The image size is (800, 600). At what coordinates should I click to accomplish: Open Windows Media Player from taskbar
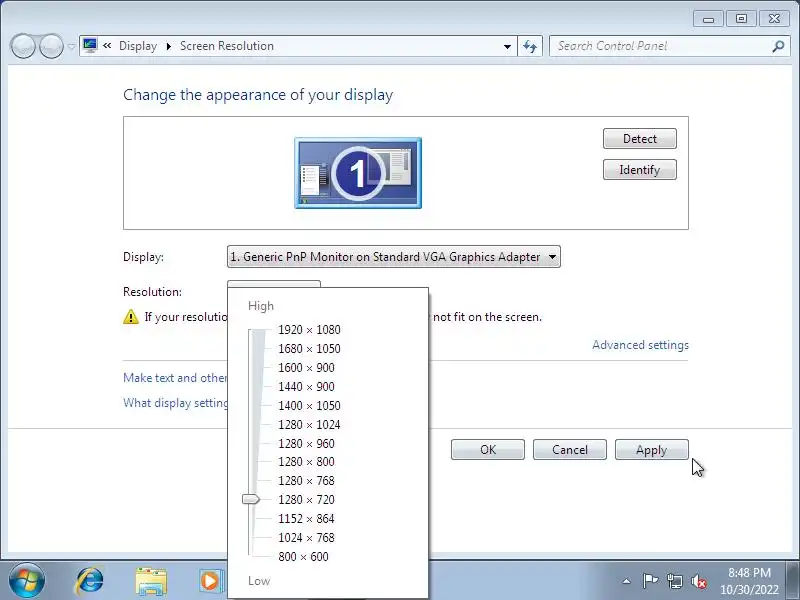(x=210, y=581)
